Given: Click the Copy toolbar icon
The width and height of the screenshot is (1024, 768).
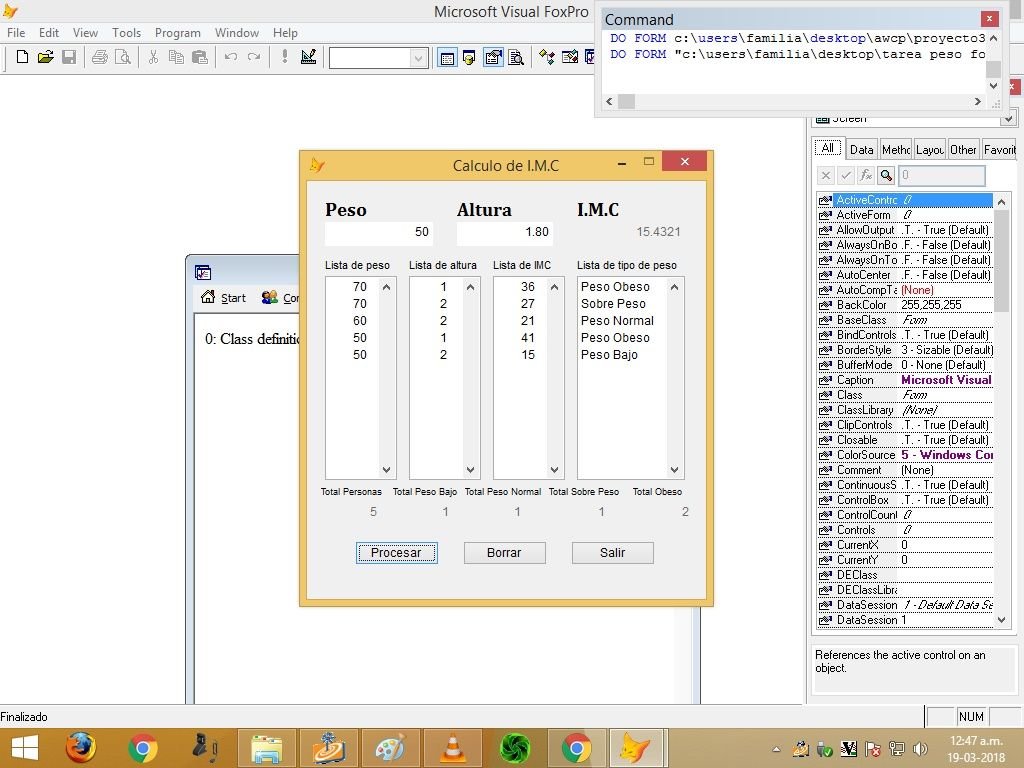Looking at the screenshot, I should [176, 57].
